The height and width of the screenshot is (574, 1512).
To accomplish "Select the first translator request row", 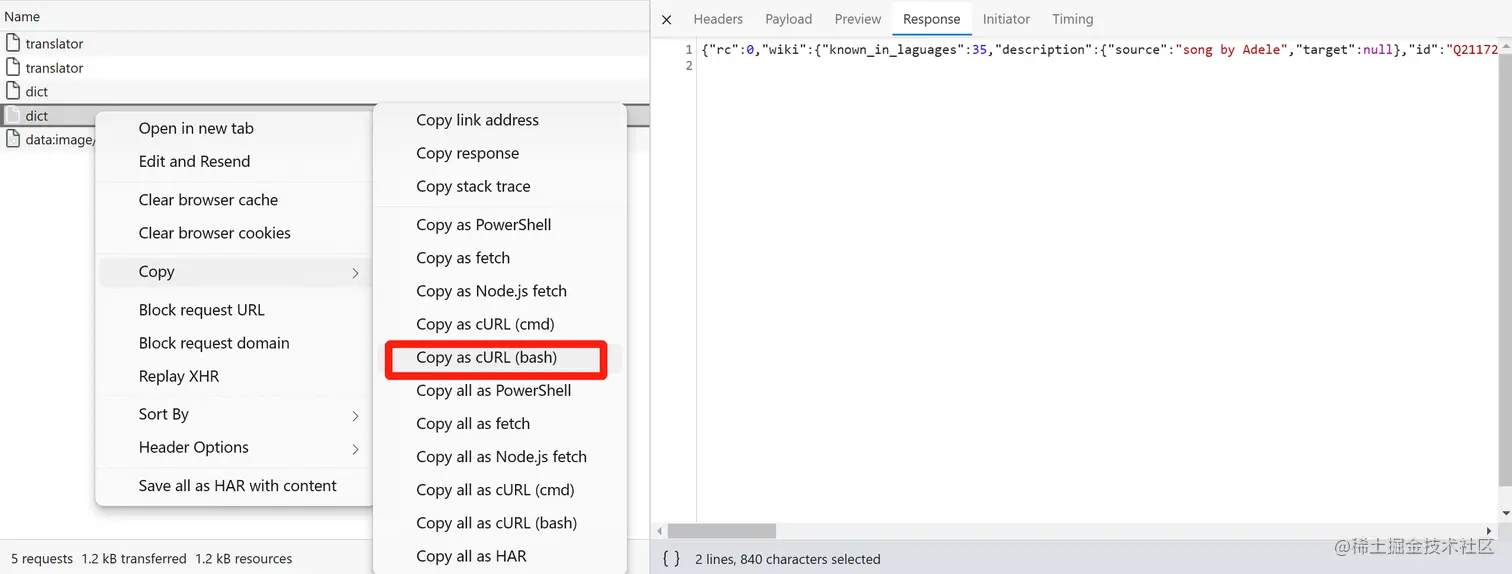I will 324,43.
